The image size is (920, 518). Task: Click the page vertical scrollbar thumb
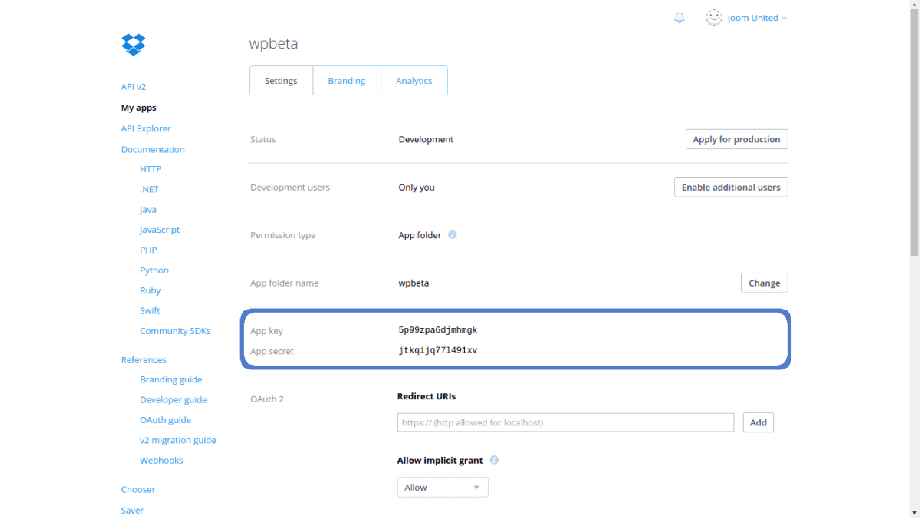[914, 132]
